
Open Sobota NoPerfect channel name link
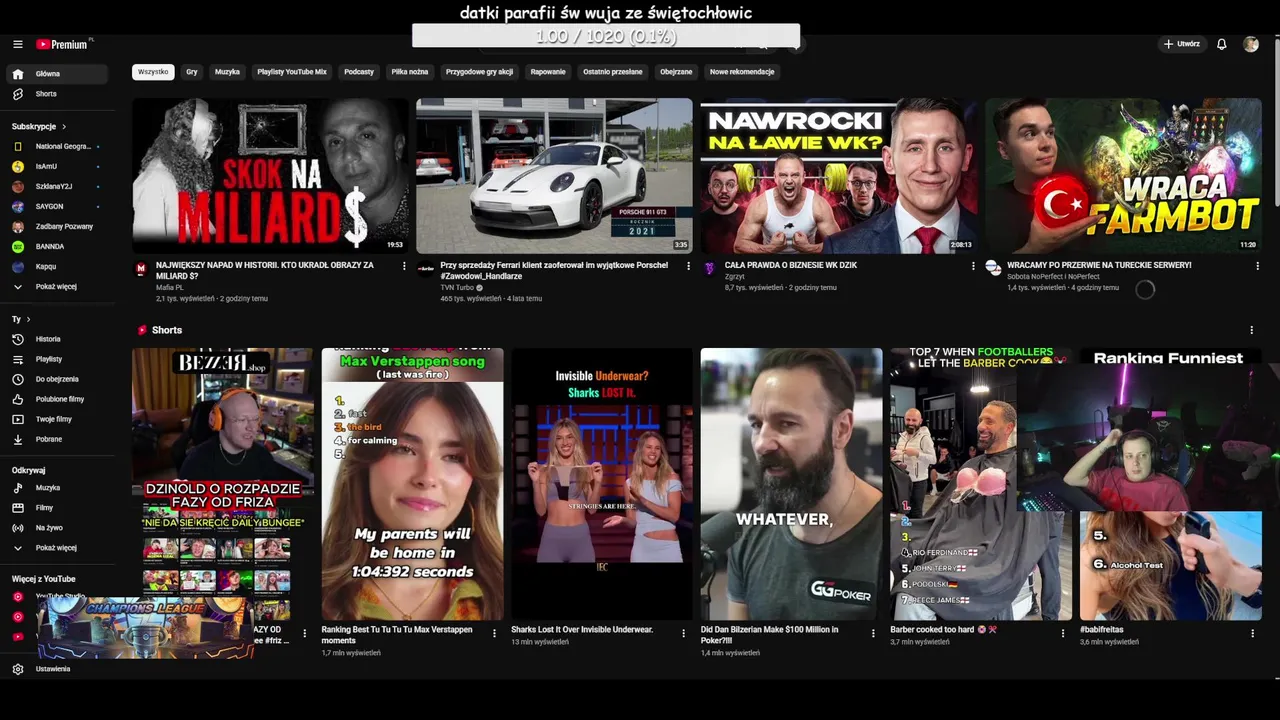click(x=1053, y=276)
